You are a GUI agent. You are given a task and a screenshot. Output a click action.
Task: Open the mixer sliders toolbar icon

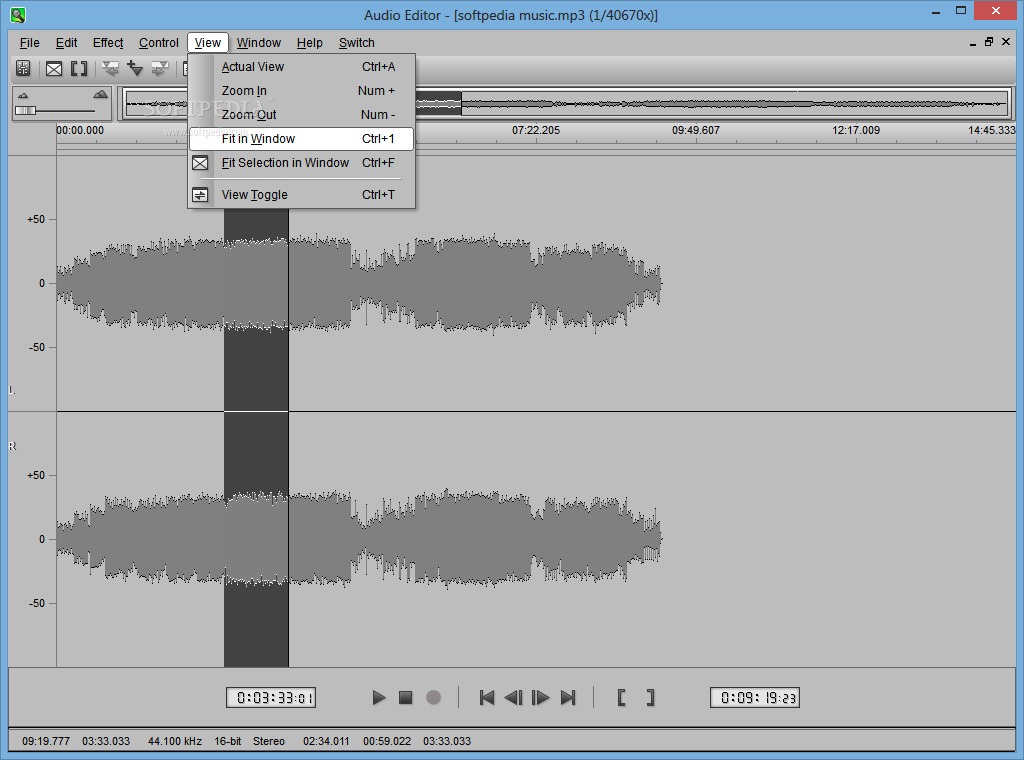pyautogui.click(x=24, y=68)
